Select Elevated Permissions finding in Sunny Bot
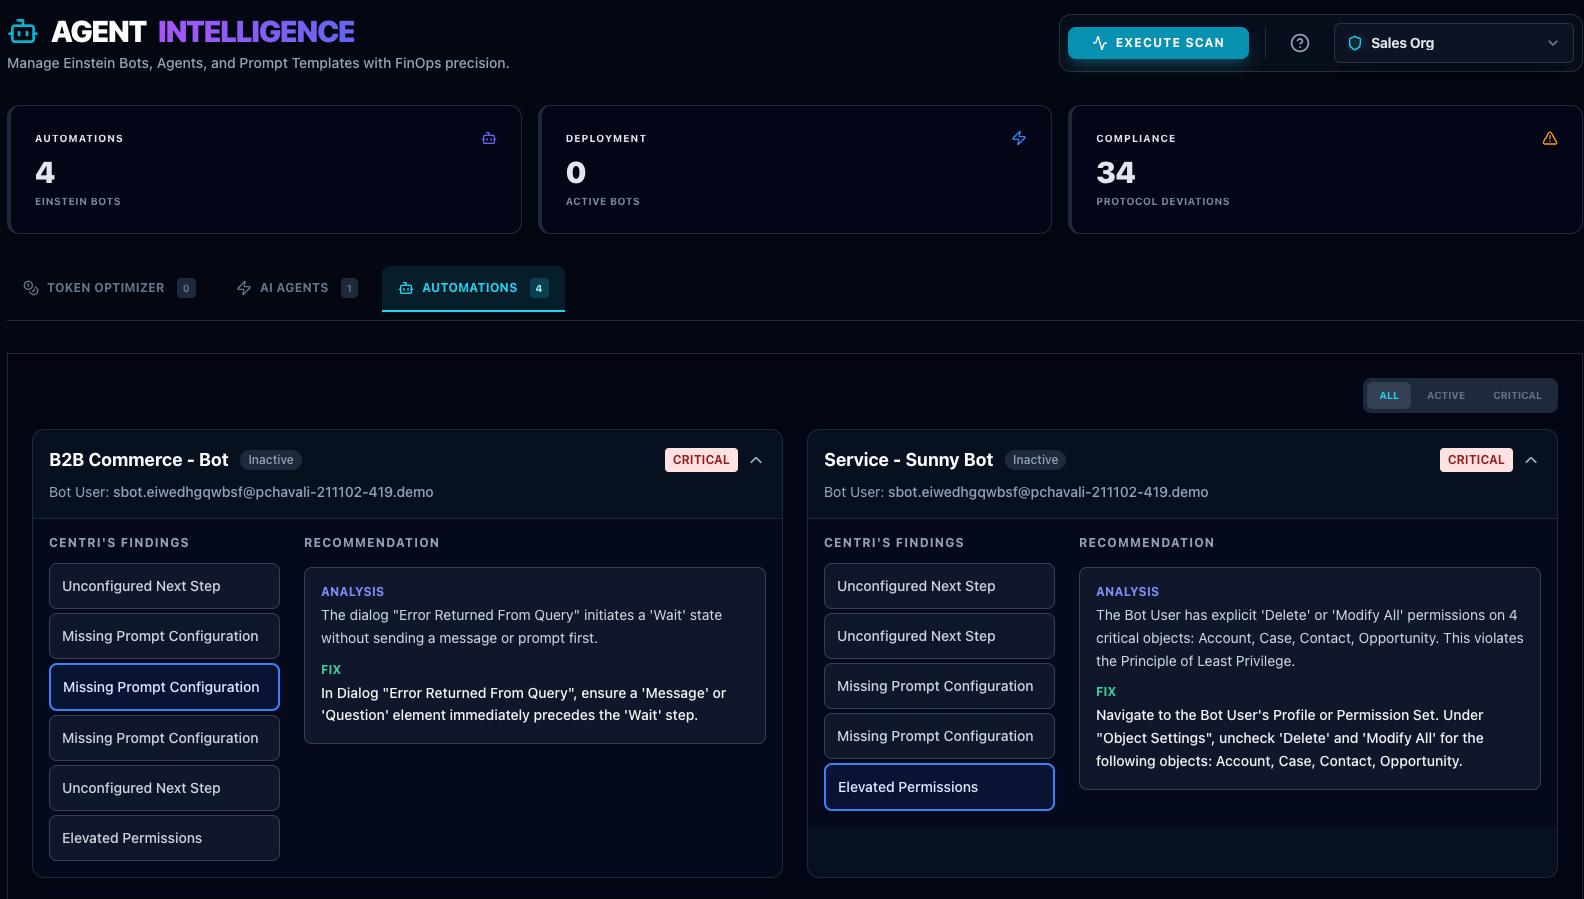1584x899 pixels. [x=939, y=787]
